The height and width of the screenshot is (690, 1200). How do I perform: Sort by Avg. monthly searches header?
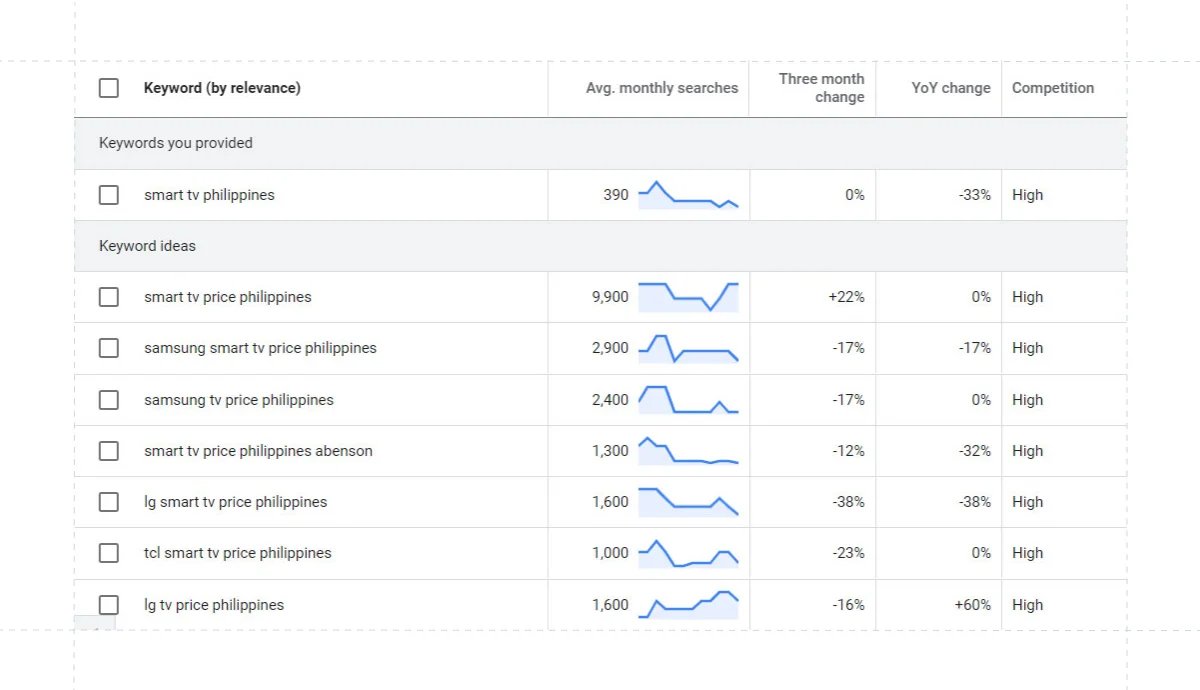[x=662, y=88]
